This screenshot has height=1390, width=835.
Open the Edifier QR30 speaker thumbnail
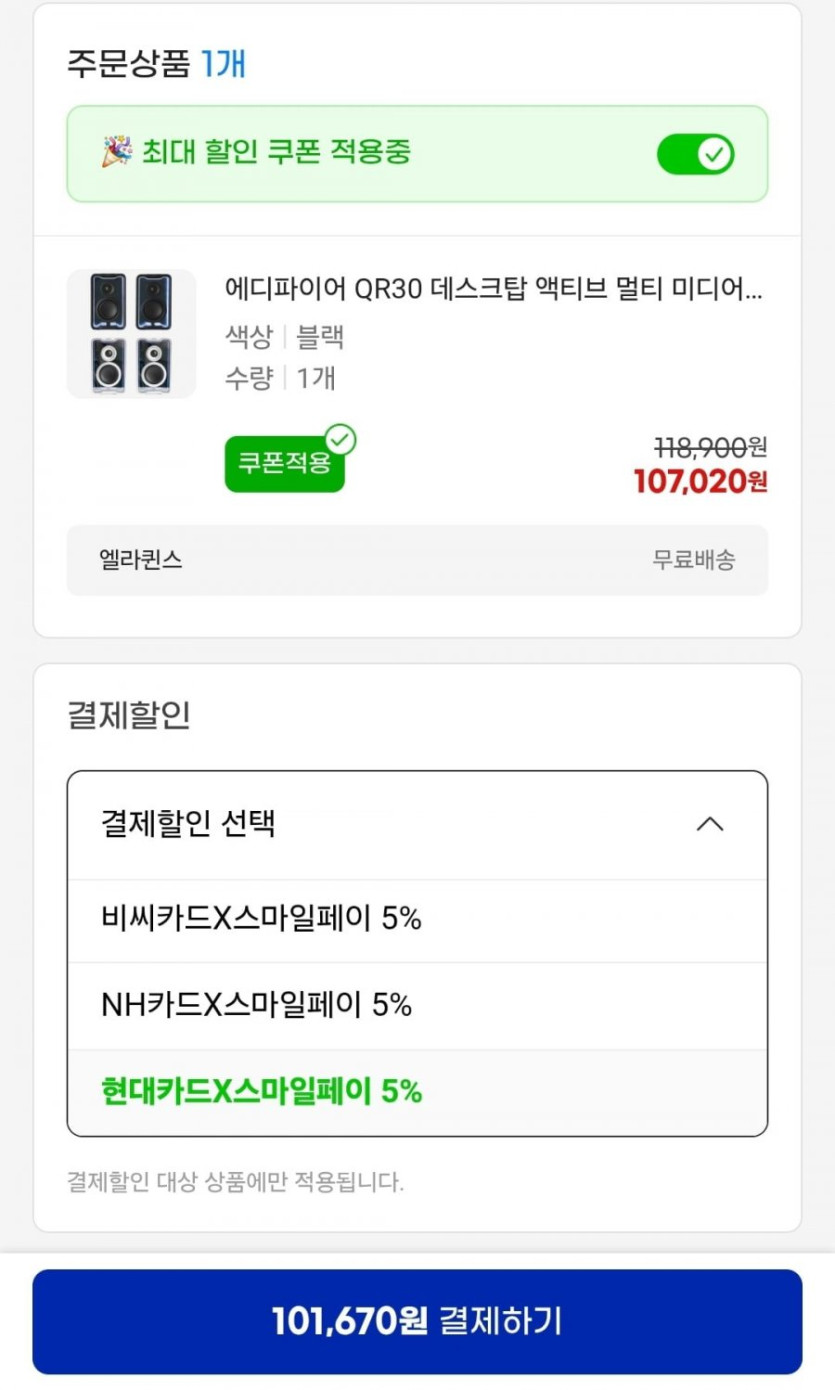pyautogui.click(x=131, y=334)
